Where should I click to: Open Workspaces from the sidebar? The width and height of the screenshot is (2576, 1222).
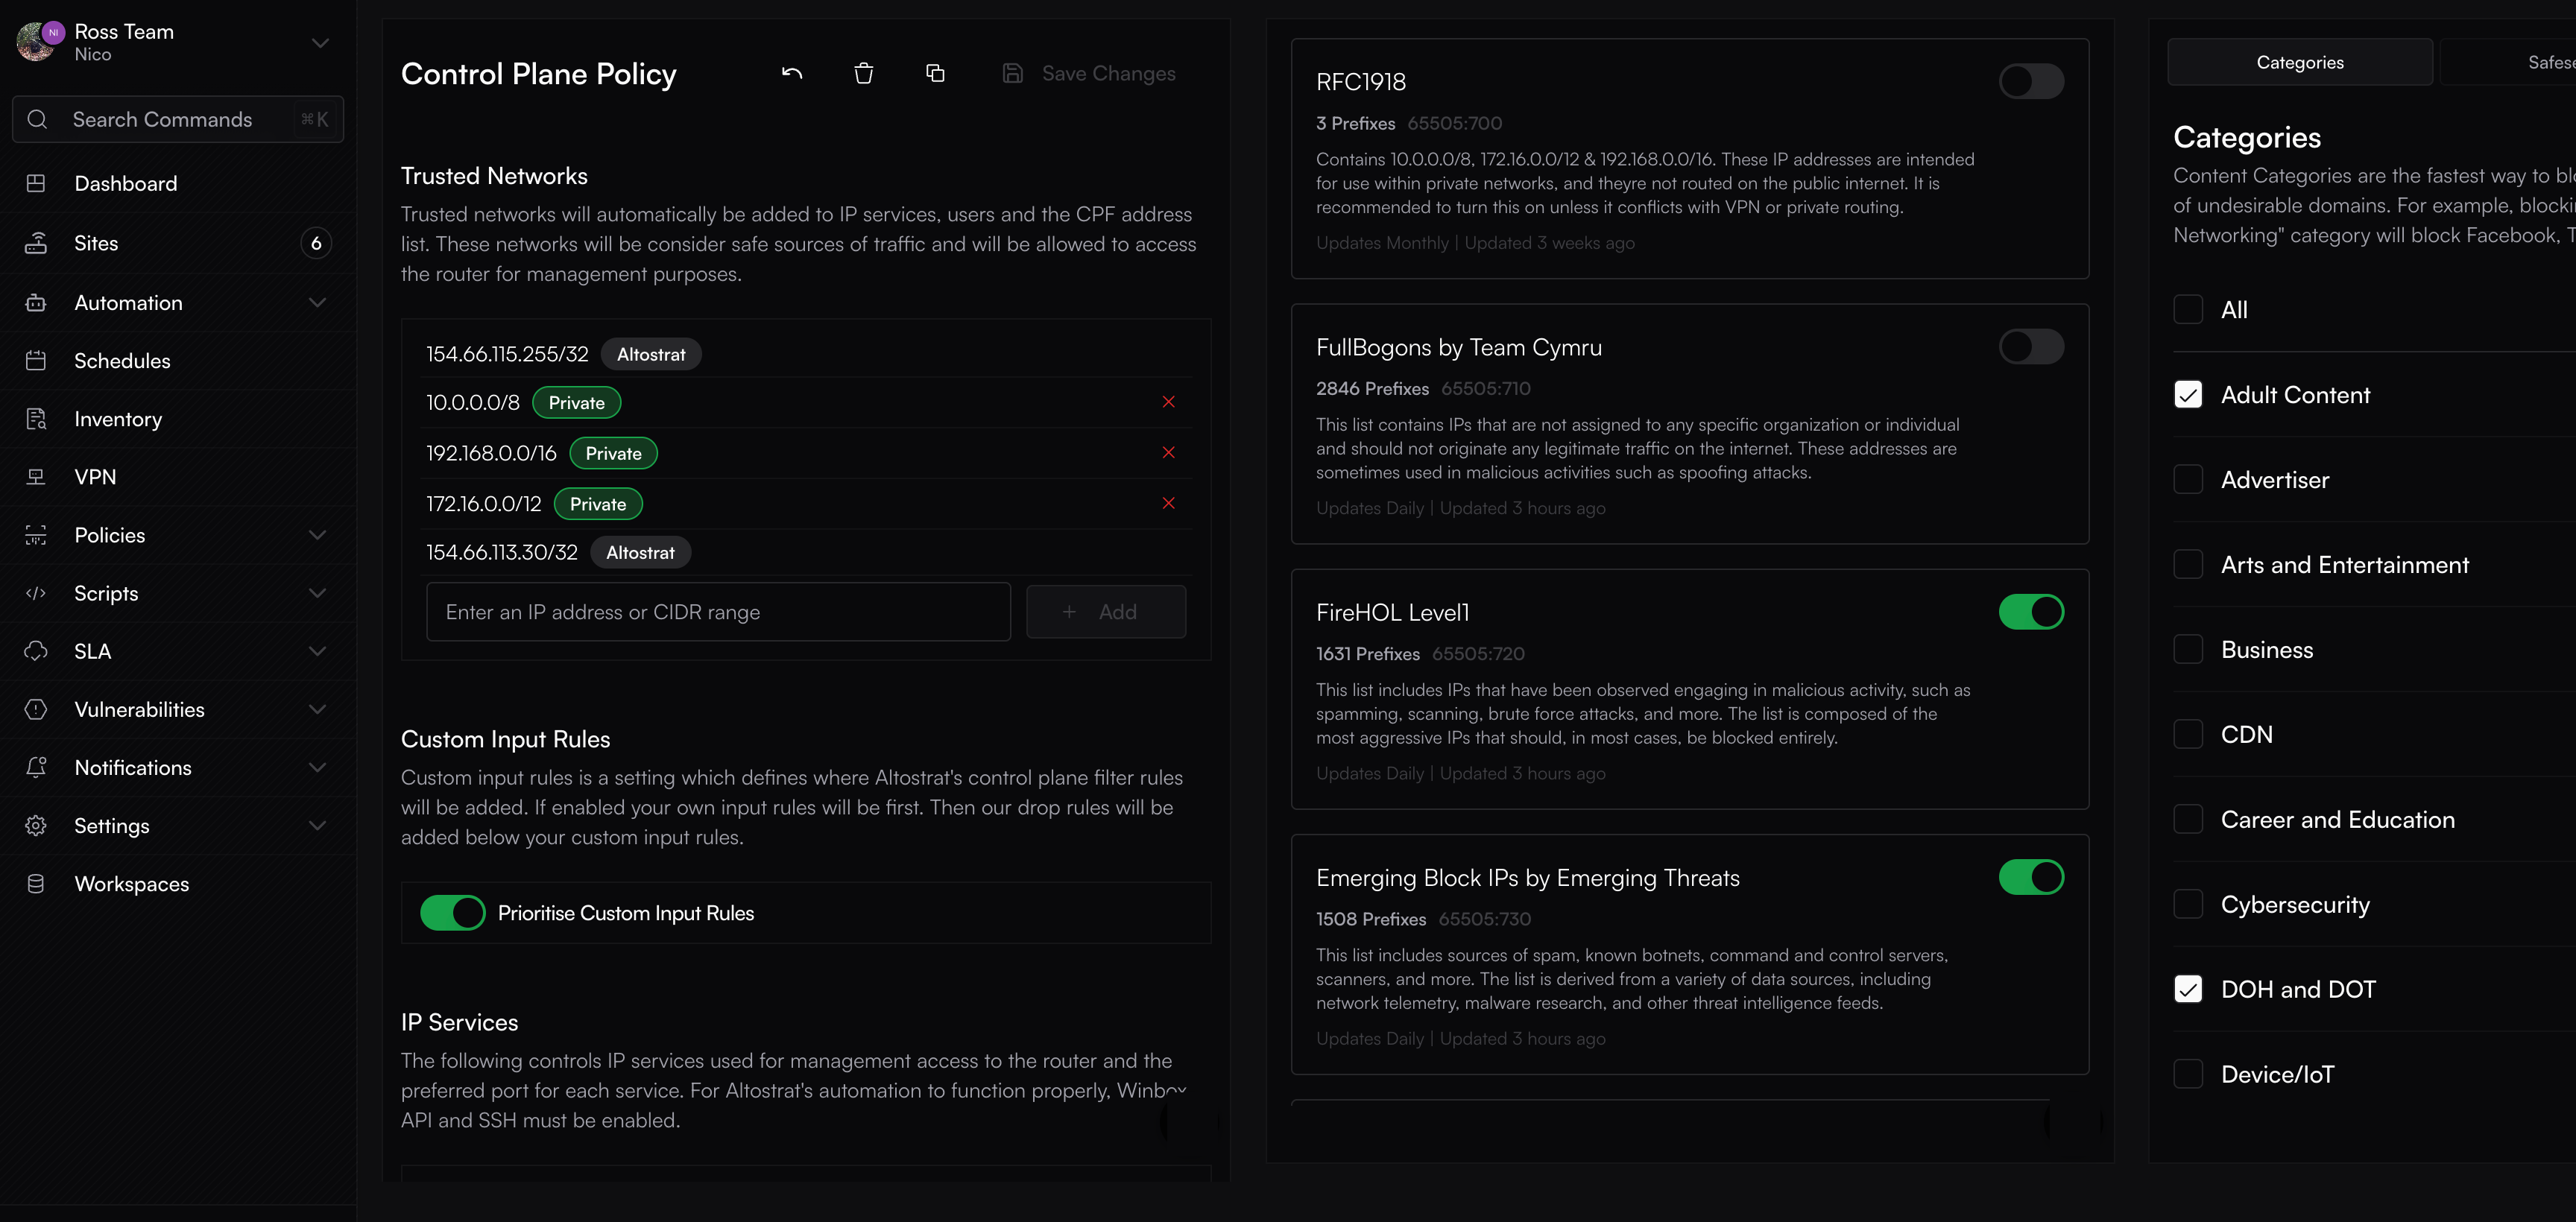[131, 884]
